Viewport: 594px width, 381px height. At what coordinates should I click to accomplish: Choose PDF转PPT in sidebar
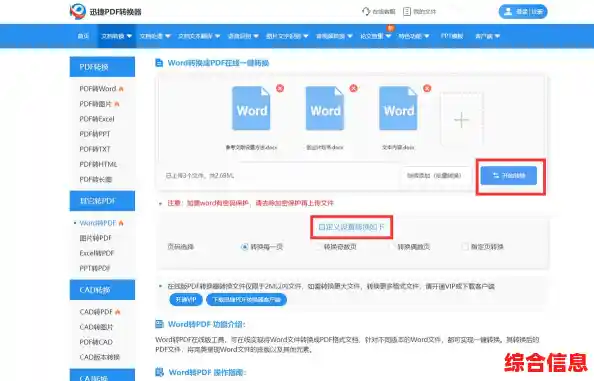[95, 134]
